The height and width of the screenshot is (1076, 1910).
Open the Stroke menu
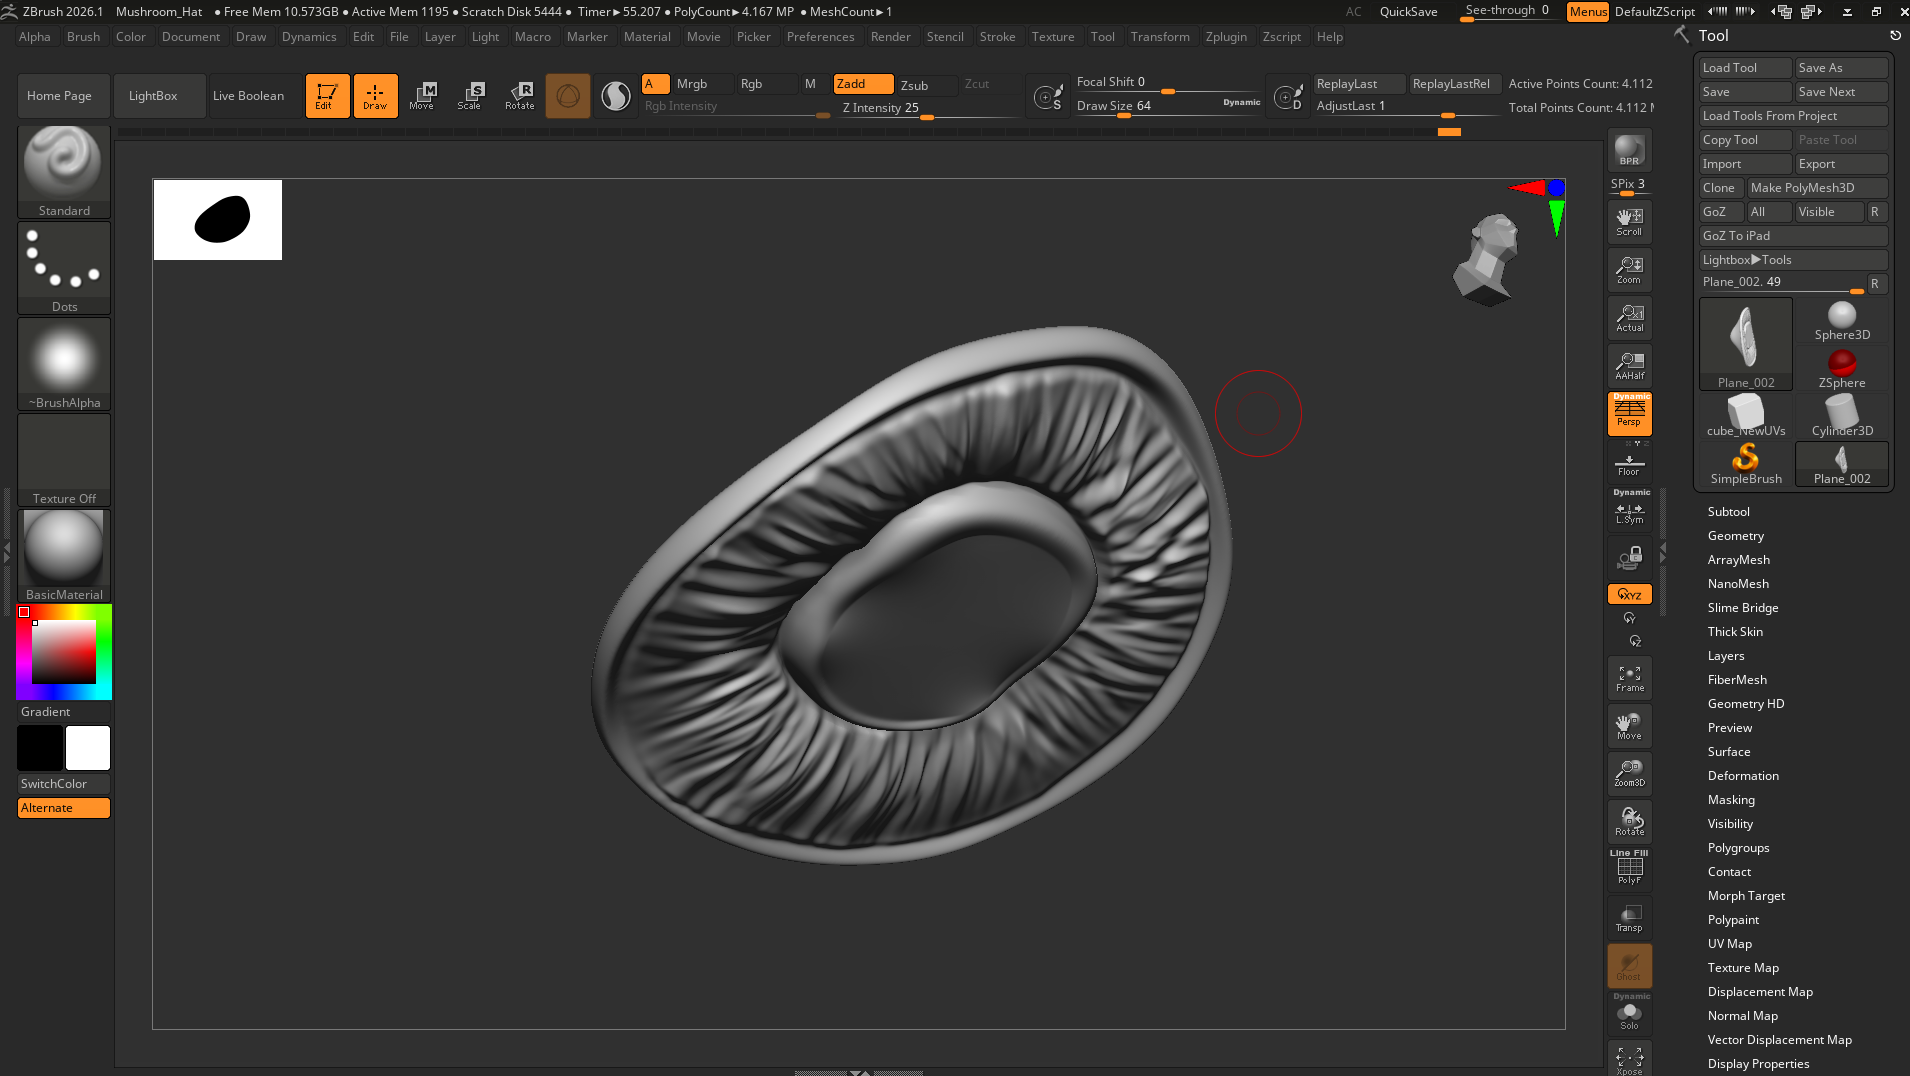pos(996,37)
